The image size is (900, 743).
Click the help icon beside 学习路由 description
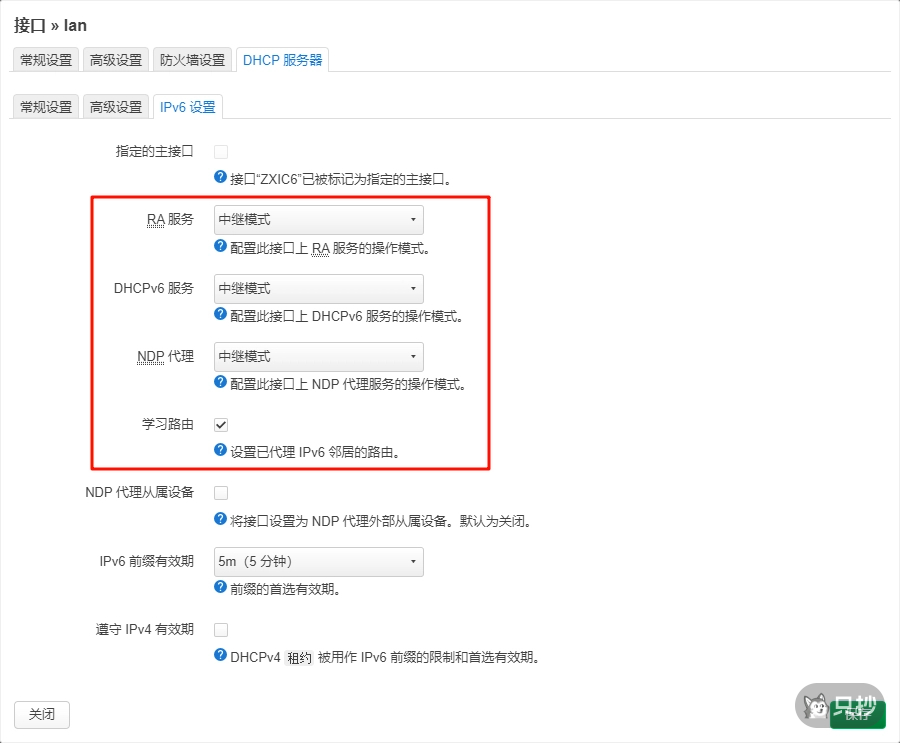tap(219, 452)
